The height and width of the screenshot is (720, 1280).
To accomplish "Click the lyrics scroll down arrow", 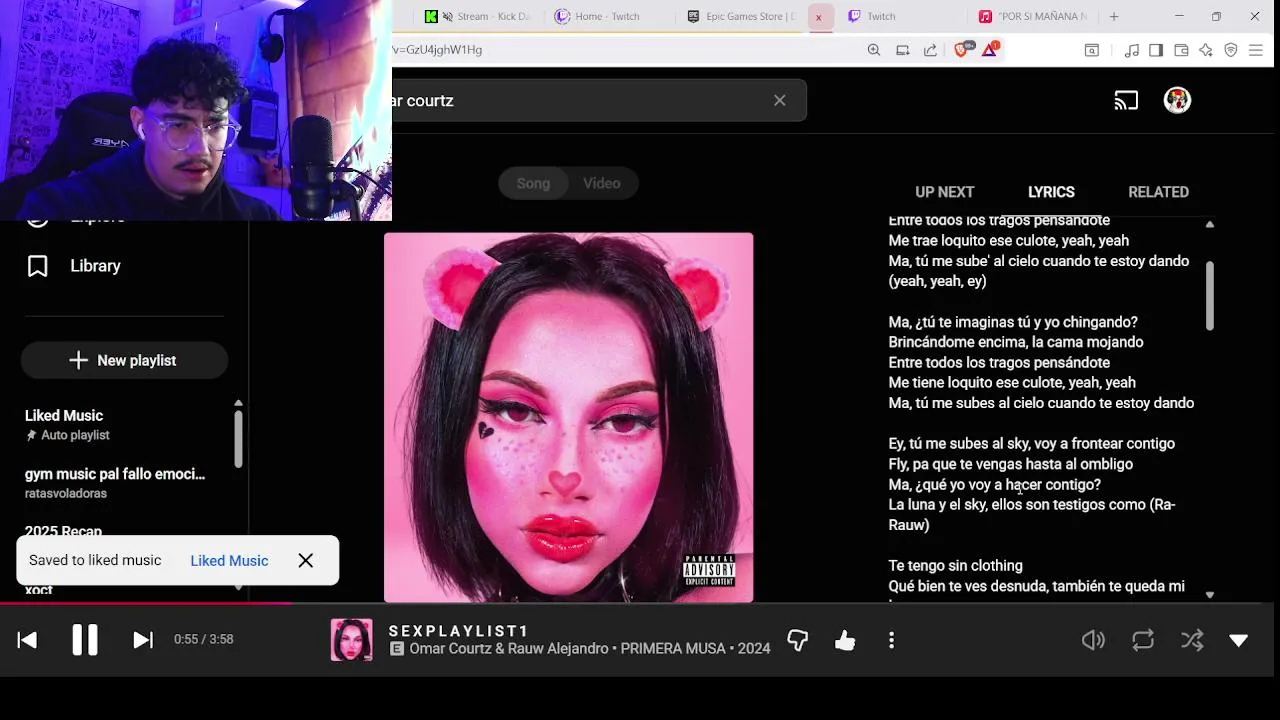I will click(x=1210, y=595).
